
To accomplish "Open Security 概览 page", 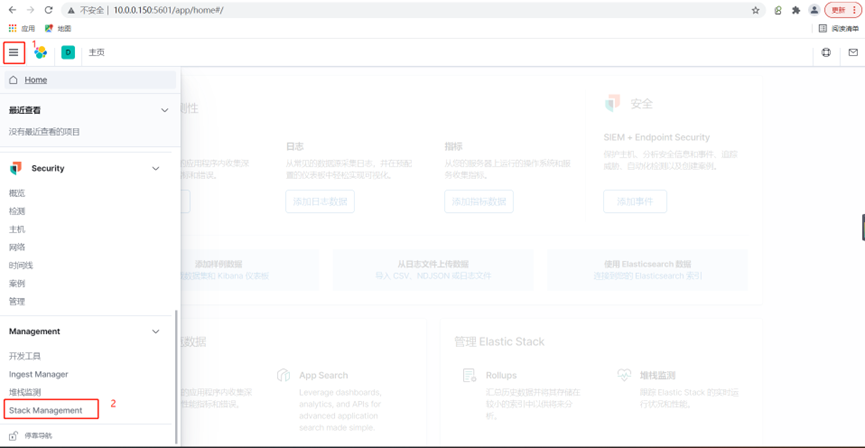I will tap(17, 193).
